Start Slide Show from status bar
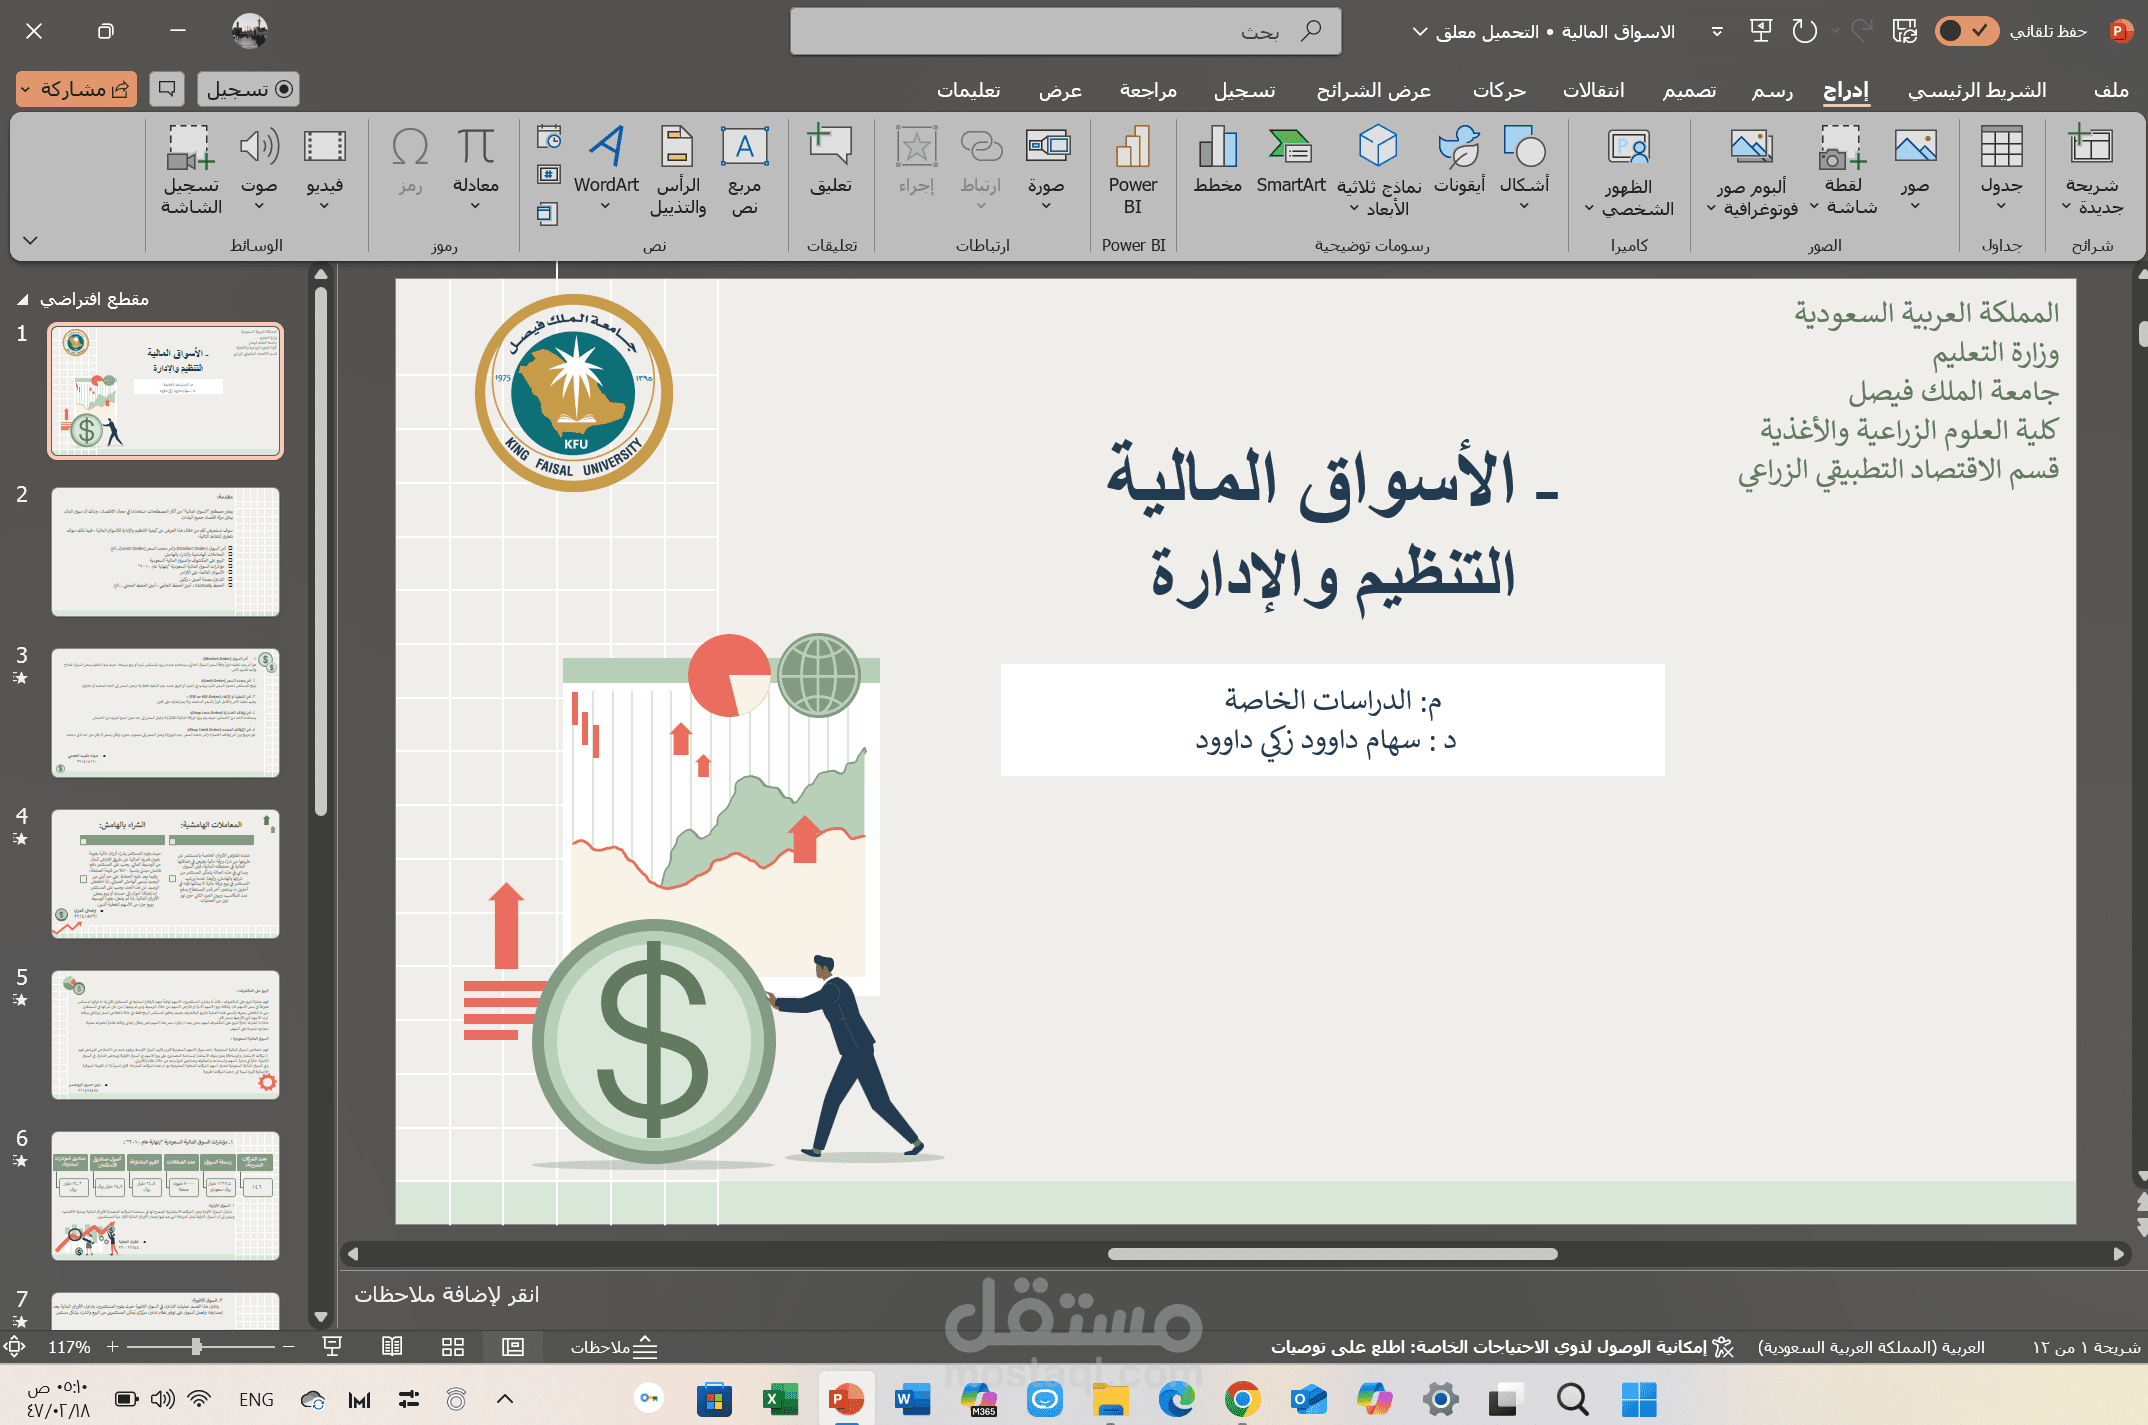Screen dimensions: 2148x1425 tap(333, 1347)
